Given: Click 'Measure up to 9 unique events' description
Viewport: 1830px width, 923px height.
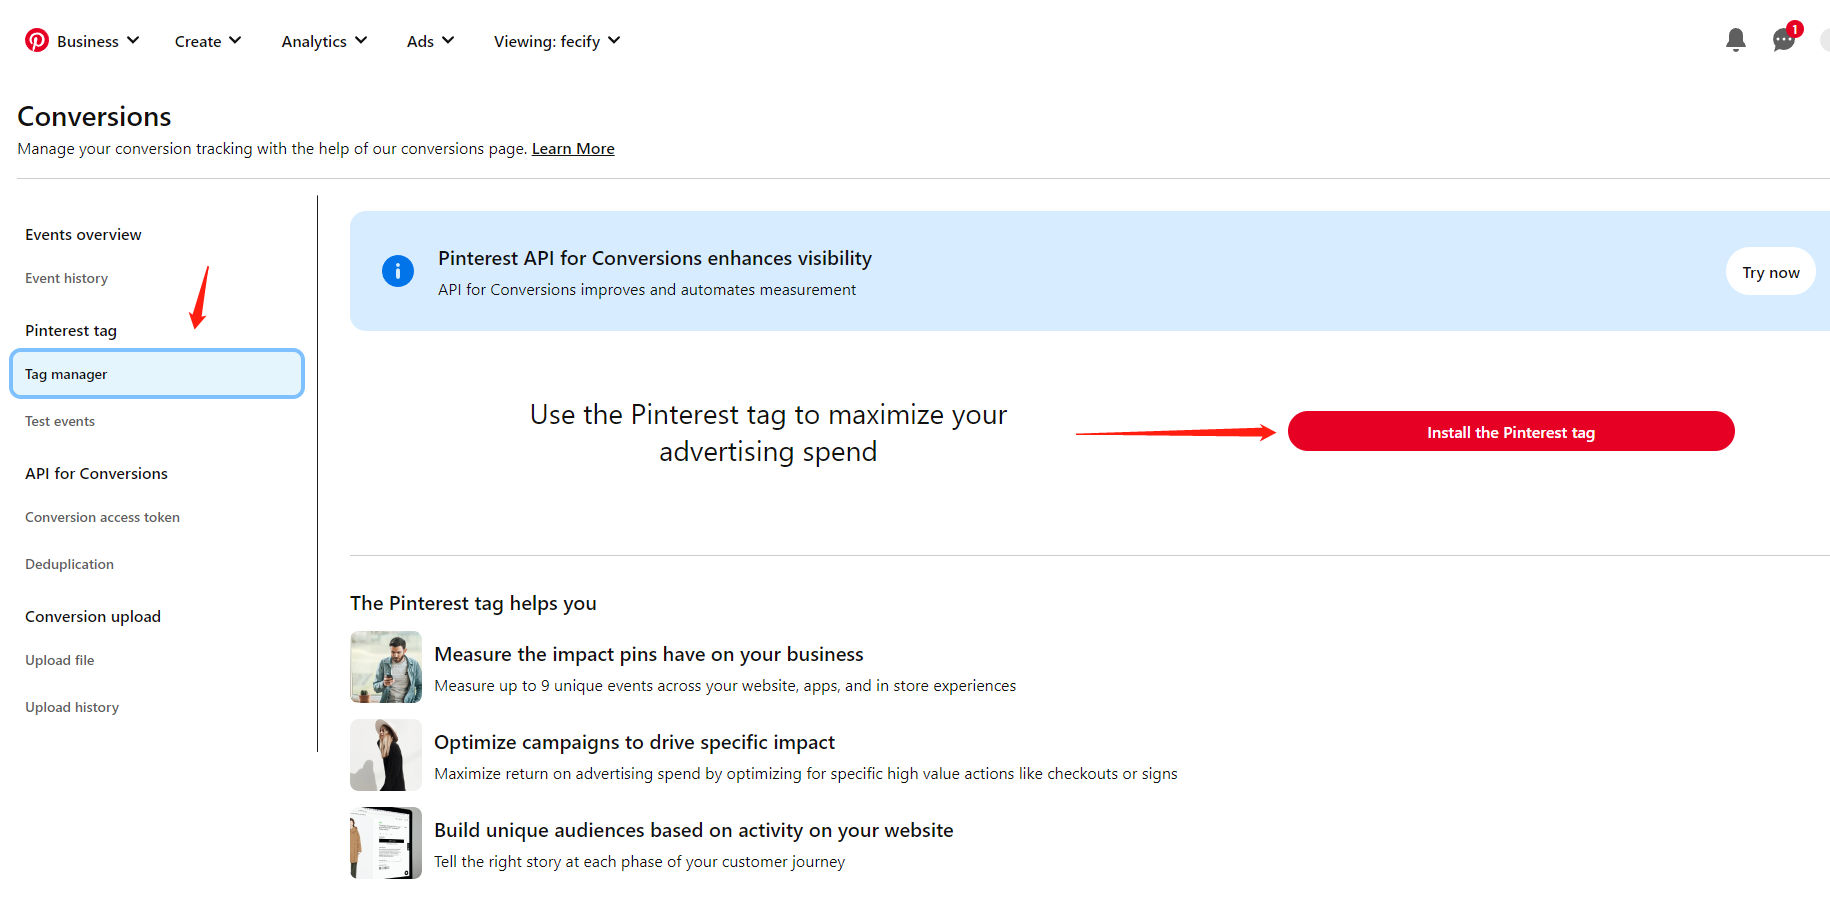Looking at the screenshot, I should (725, 686).
